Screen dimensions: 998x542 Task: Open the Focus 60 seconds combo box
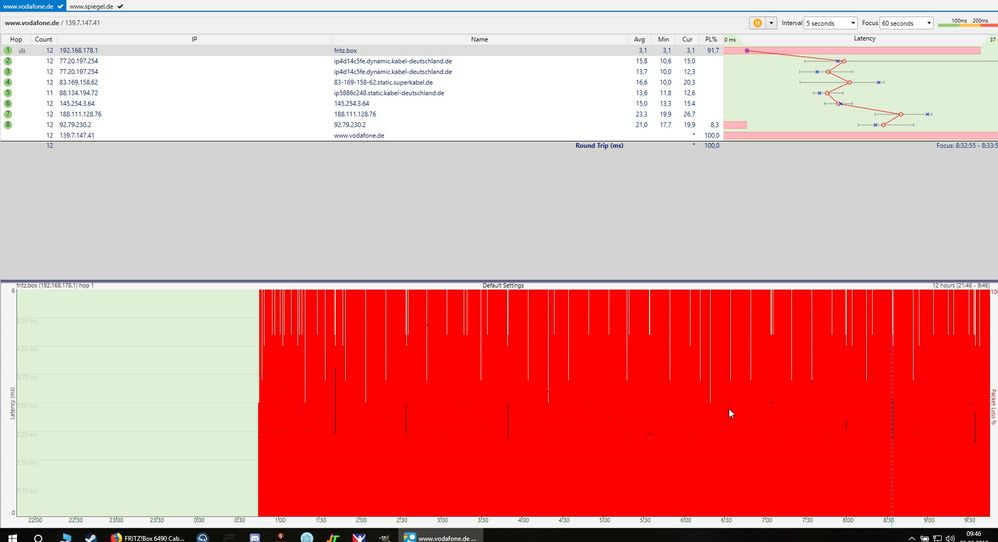pyautogui.click(x=906, y=23)
